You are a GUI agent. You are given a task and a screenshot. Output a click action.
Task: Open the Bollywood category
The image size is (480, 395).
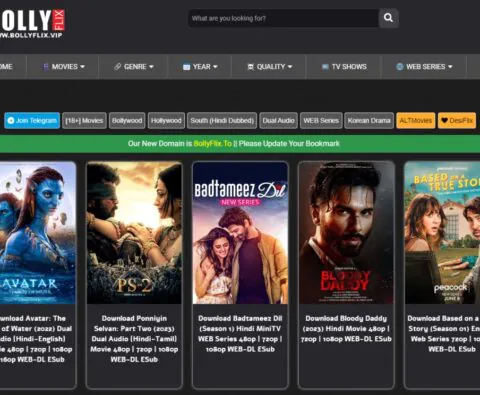coord(127,120)
